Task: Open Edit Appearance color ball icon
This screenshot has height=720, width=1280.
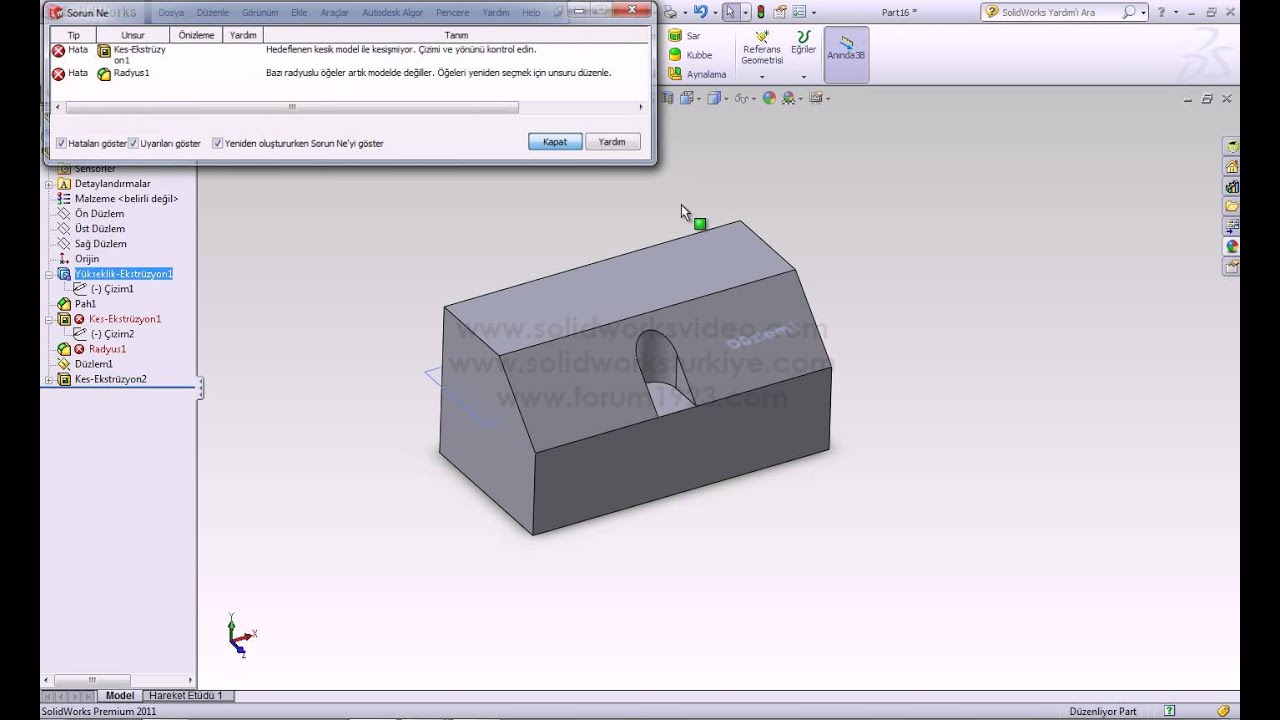Action: (x=769, y=98)
